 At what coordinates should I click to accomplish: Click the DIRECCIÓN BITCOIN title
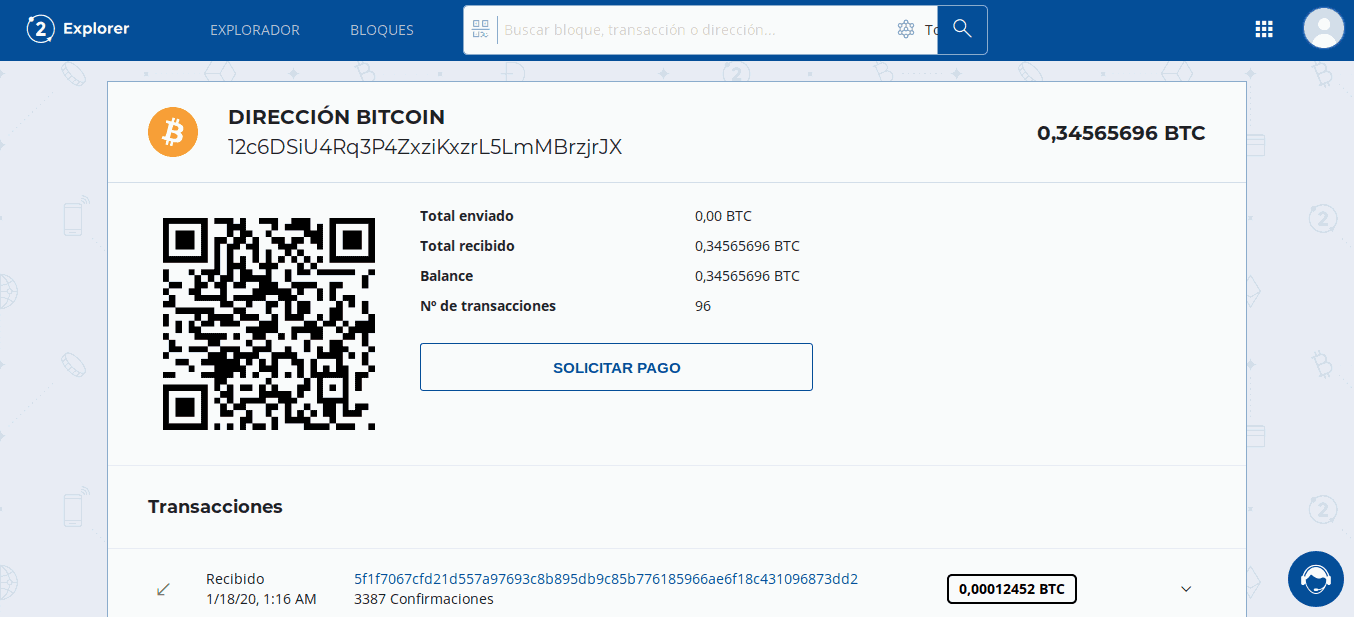(336, 117)
